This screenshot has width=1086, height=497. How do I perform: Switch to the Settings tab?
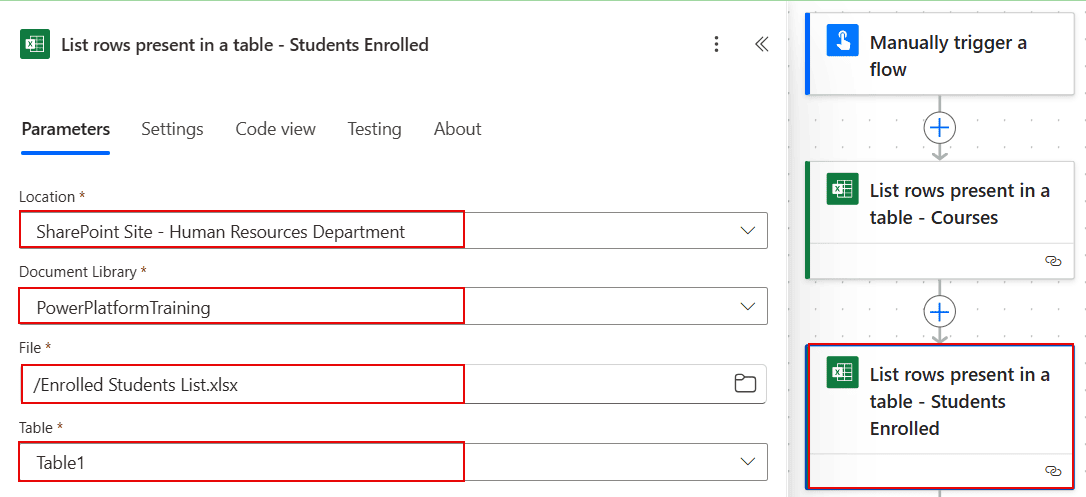tap(172, 129)
